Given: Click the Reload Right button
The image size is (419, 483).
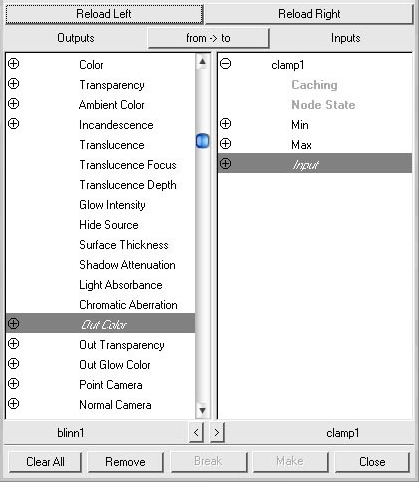Looking at the screenshot, I should coord(309,14).
